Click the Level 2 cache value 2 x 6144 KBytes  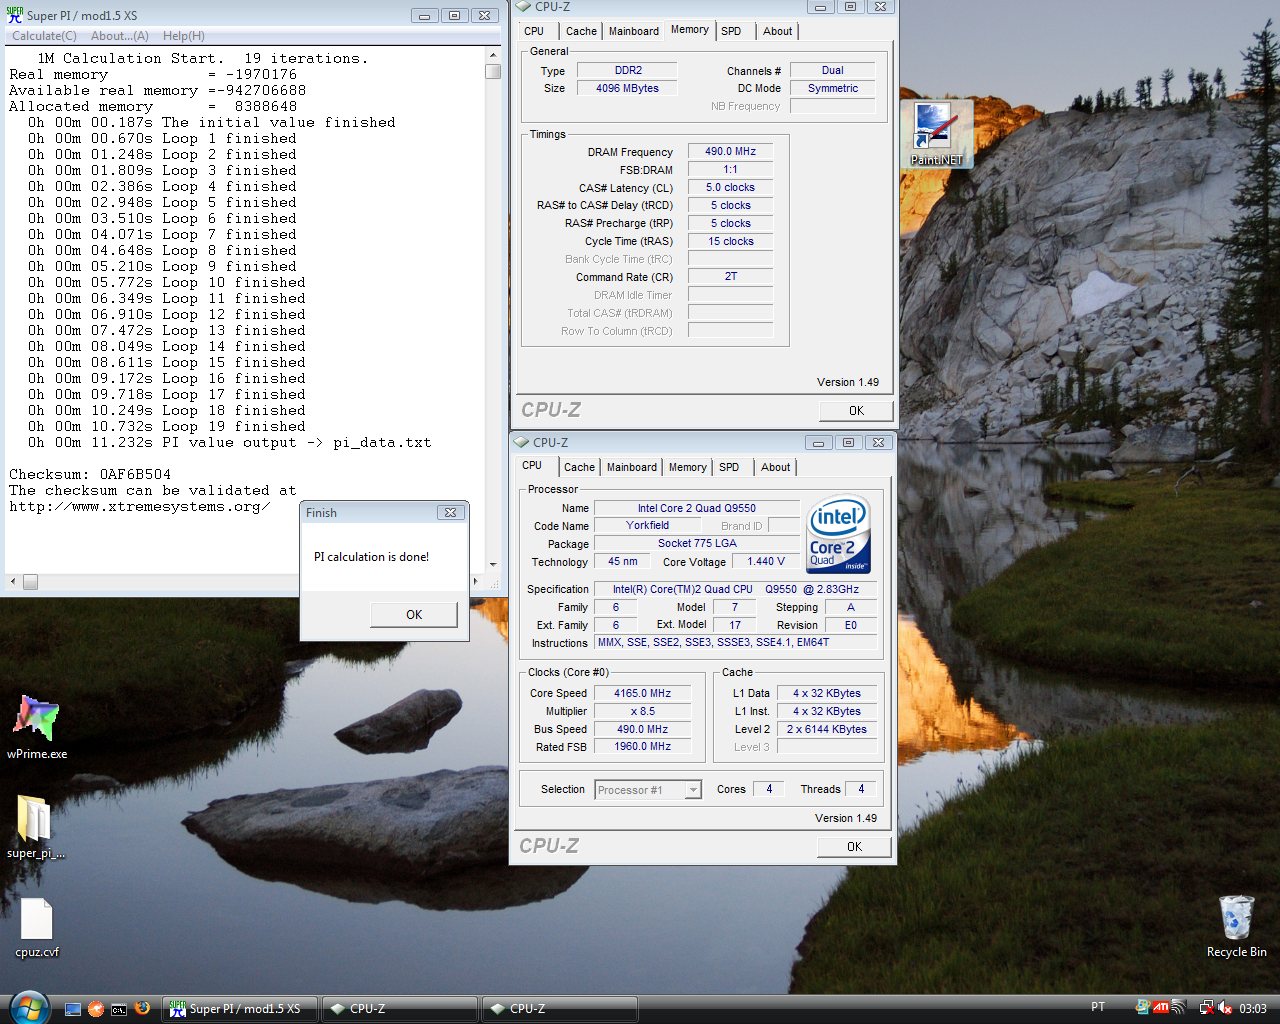tap(827, 729)
